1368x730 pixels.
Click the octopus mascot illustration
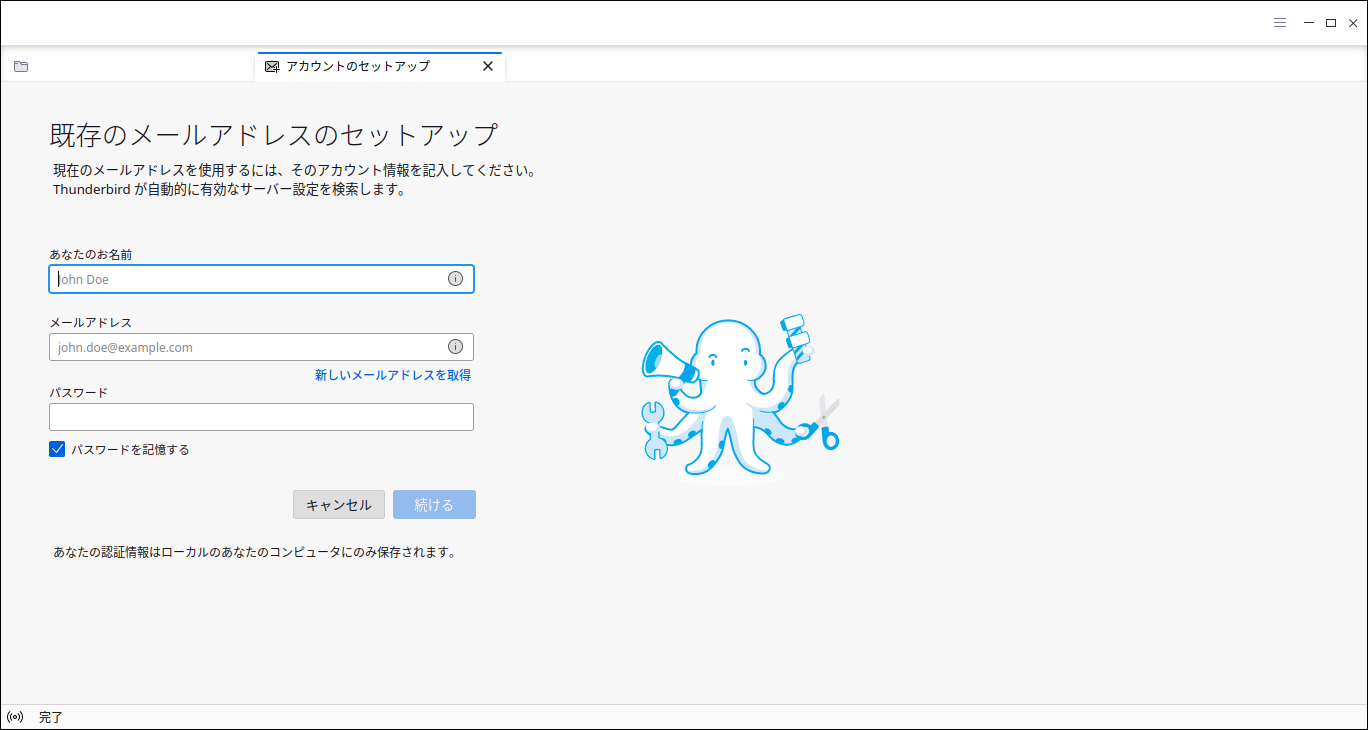[x=739, y=398]
